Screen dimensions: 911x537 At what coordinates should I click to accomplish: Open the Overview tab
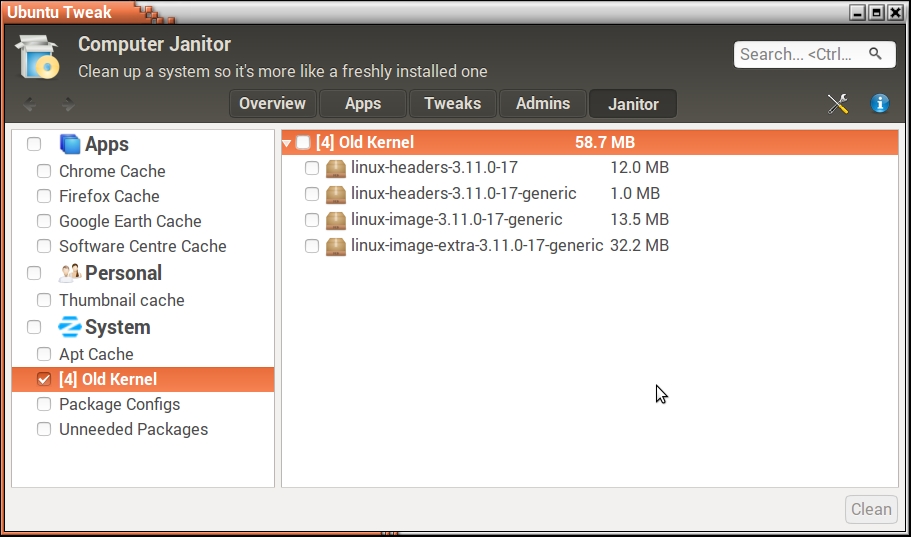pyautogui.click(x=272, y=104)
